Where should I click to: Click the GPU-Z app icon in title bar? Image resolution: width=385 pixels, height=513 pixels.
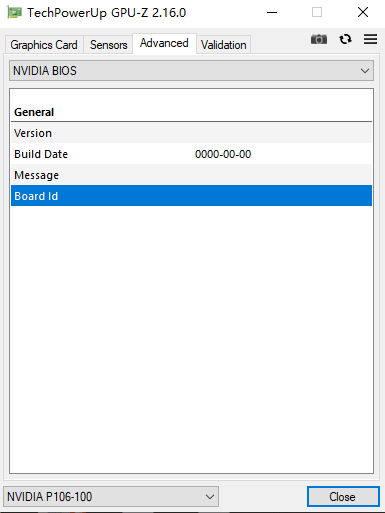pyautogui.click(x=14, y=13)
